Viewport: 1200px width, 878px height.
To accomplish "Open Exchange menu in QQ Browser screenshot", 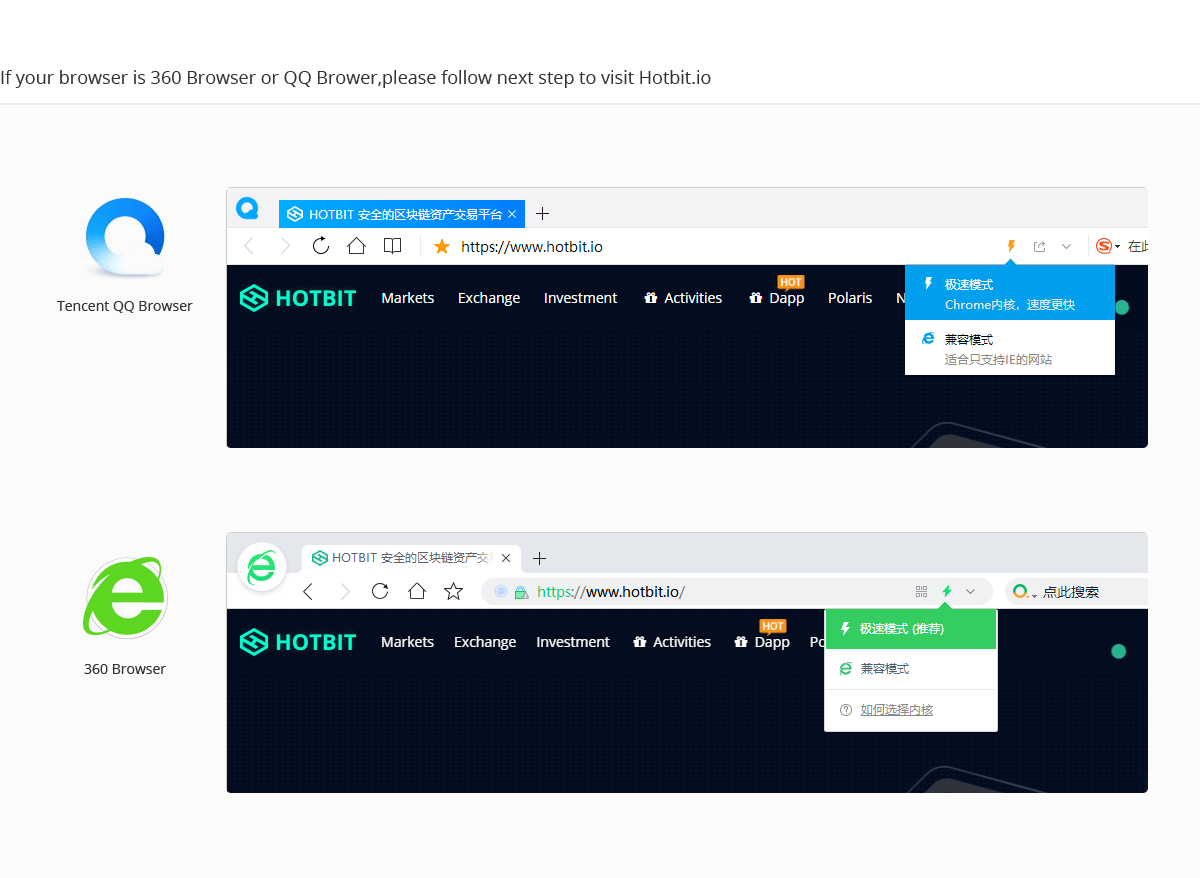I will coord(489,298).
